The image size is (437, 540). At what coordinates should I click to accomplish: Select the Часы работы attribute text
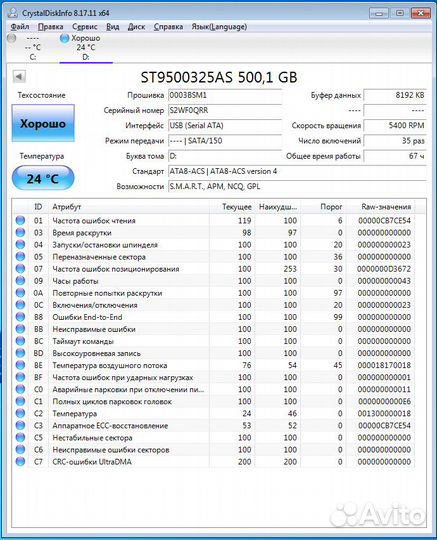75,281
